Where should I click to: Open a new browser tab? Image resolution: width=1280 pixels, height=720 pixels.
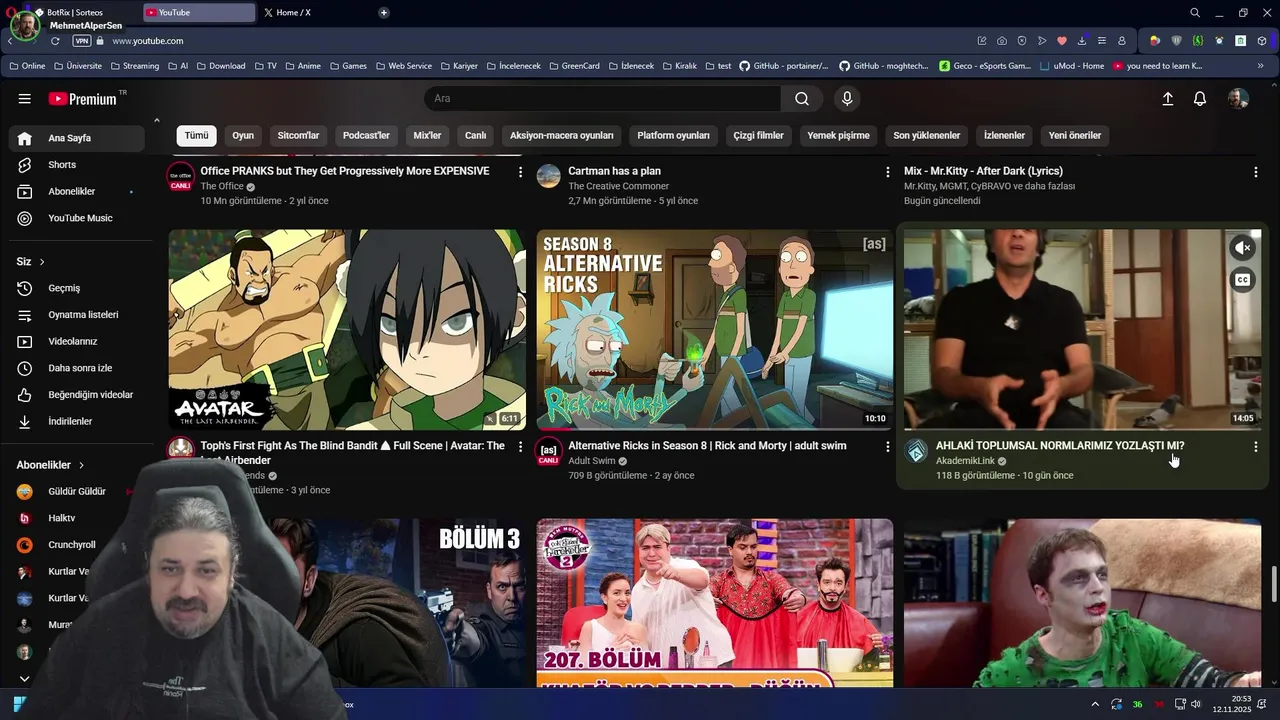(x=384, y=13)
